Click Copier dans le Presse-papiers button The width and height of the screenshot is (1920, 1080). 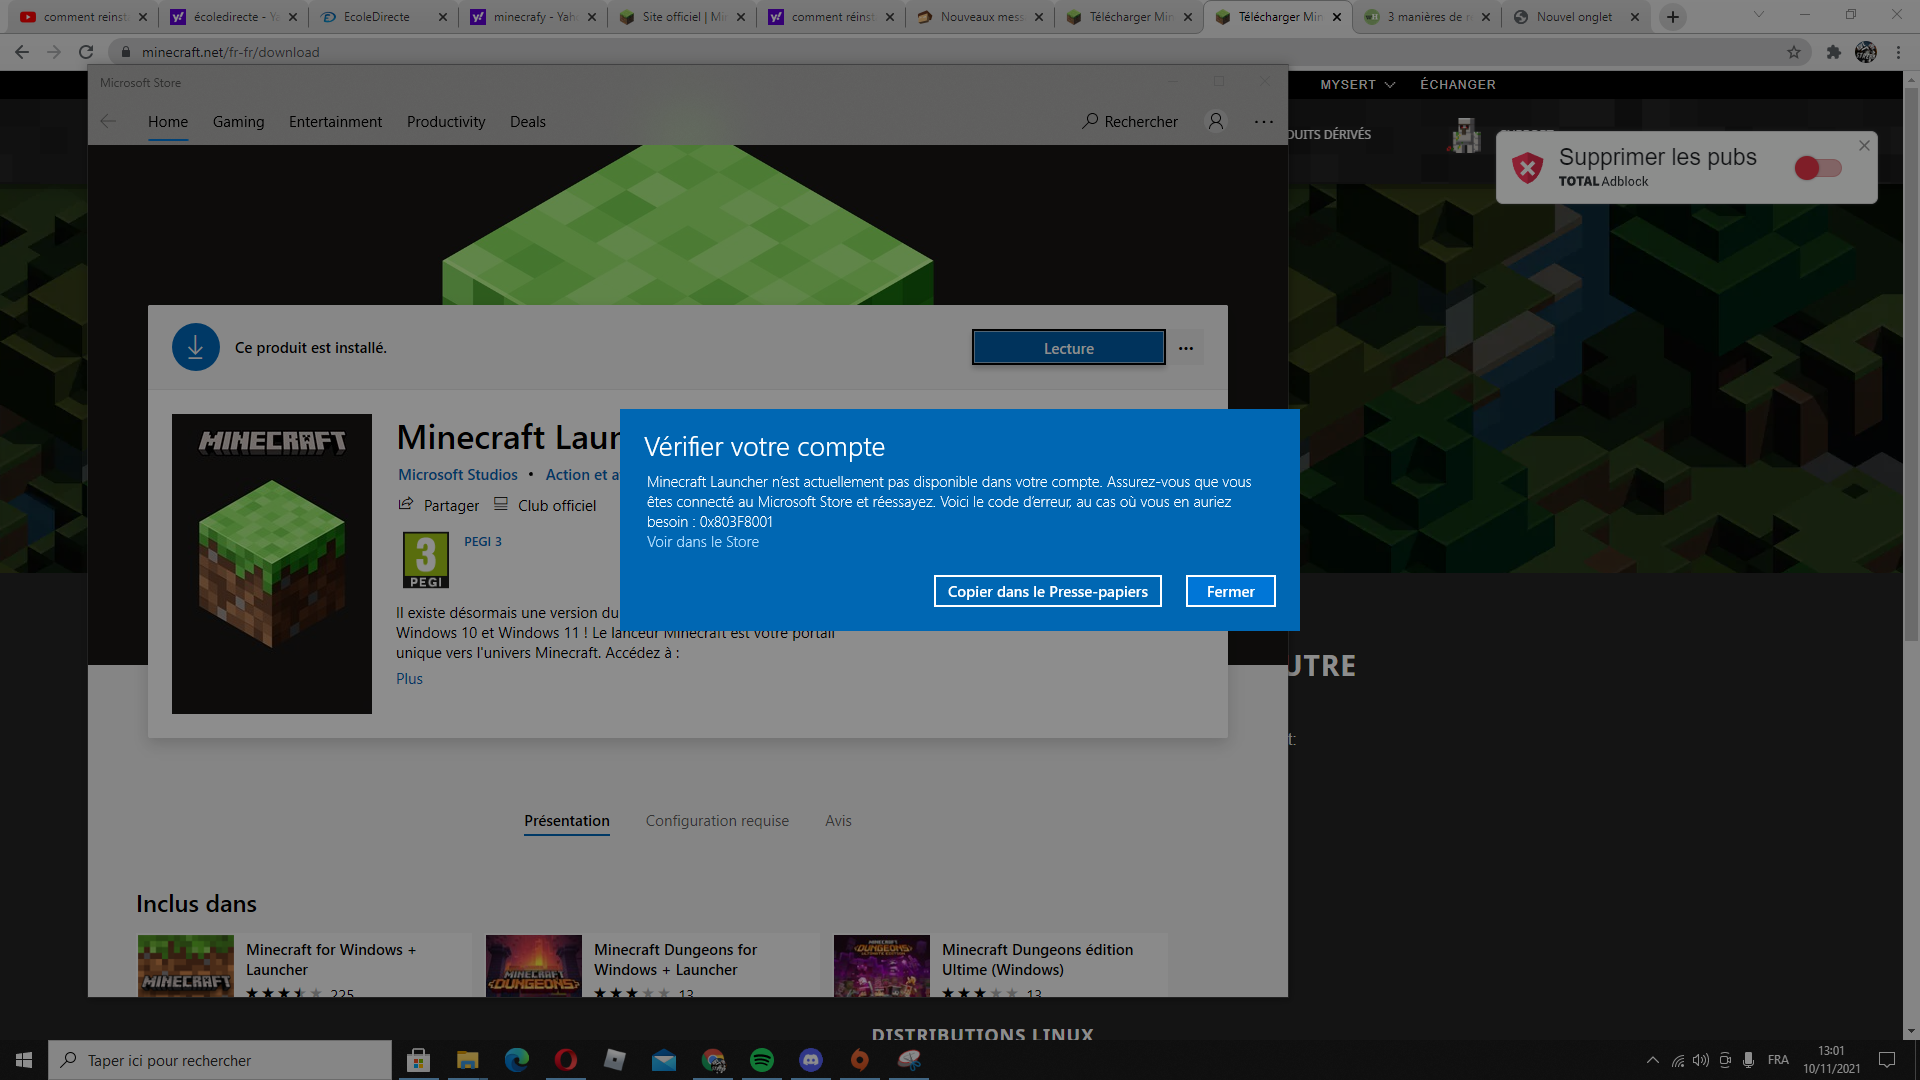(1047, 591)
